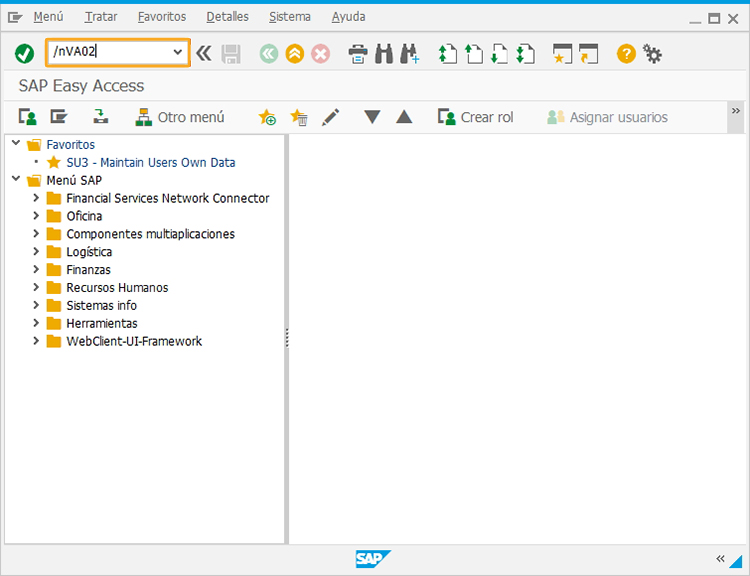750x576 pixels.
Task: Click the Add to Favorites star icon
Action: tap(267, 117)
